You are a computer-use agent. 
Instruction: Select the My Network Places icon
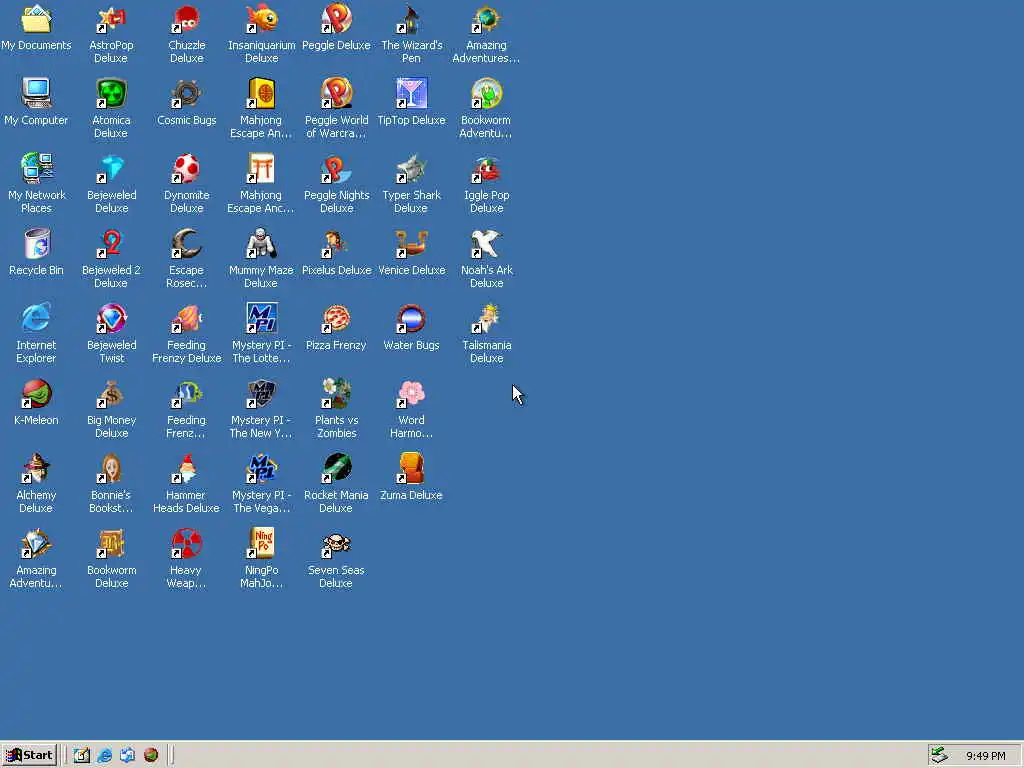point(36,169)
